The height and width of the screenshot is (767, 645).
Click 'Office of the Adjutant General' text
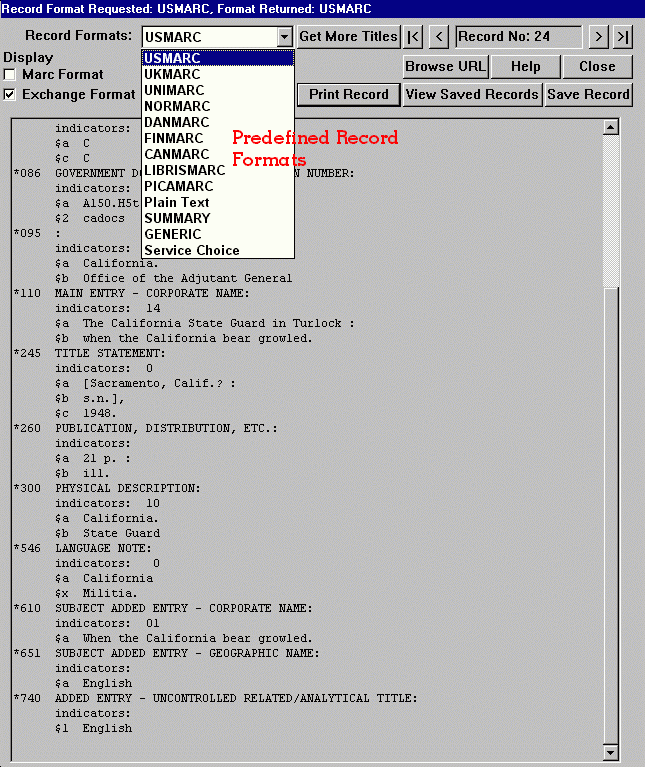188,278
